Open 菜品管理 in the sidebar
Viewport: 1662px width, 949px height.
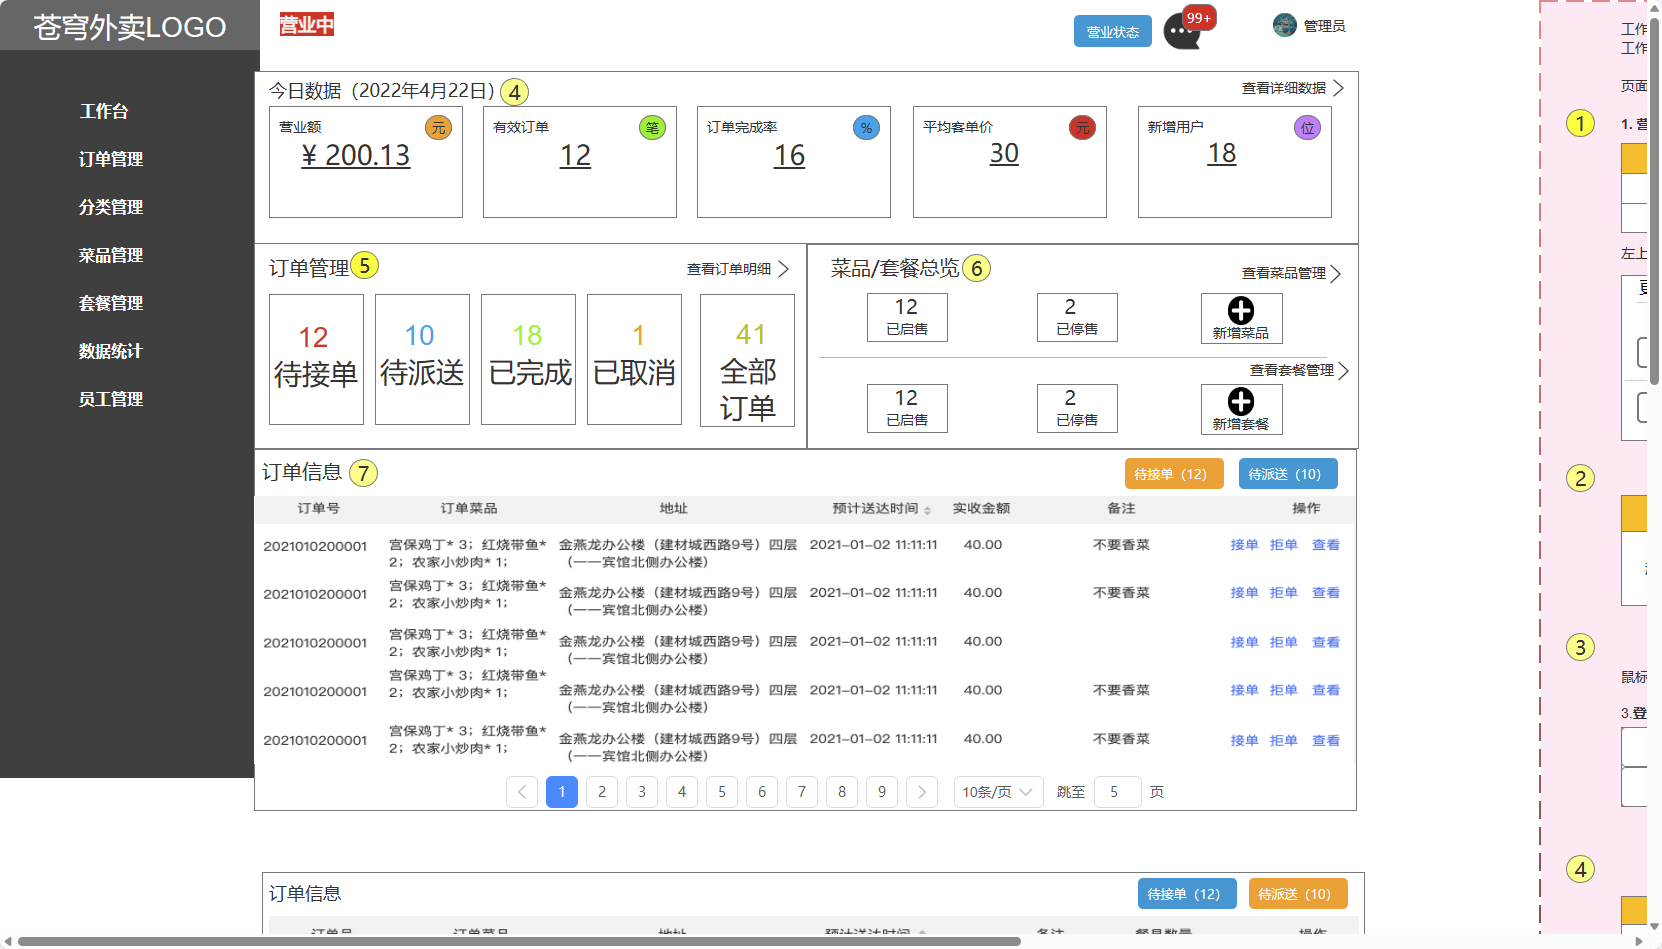tap(111, 255)
